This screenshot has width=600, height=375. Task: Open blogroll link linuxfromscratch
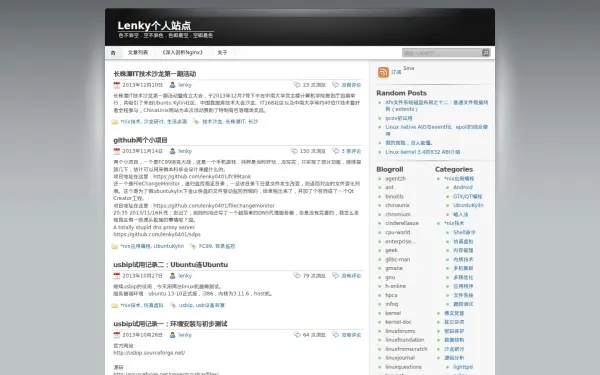coord(406,349)
